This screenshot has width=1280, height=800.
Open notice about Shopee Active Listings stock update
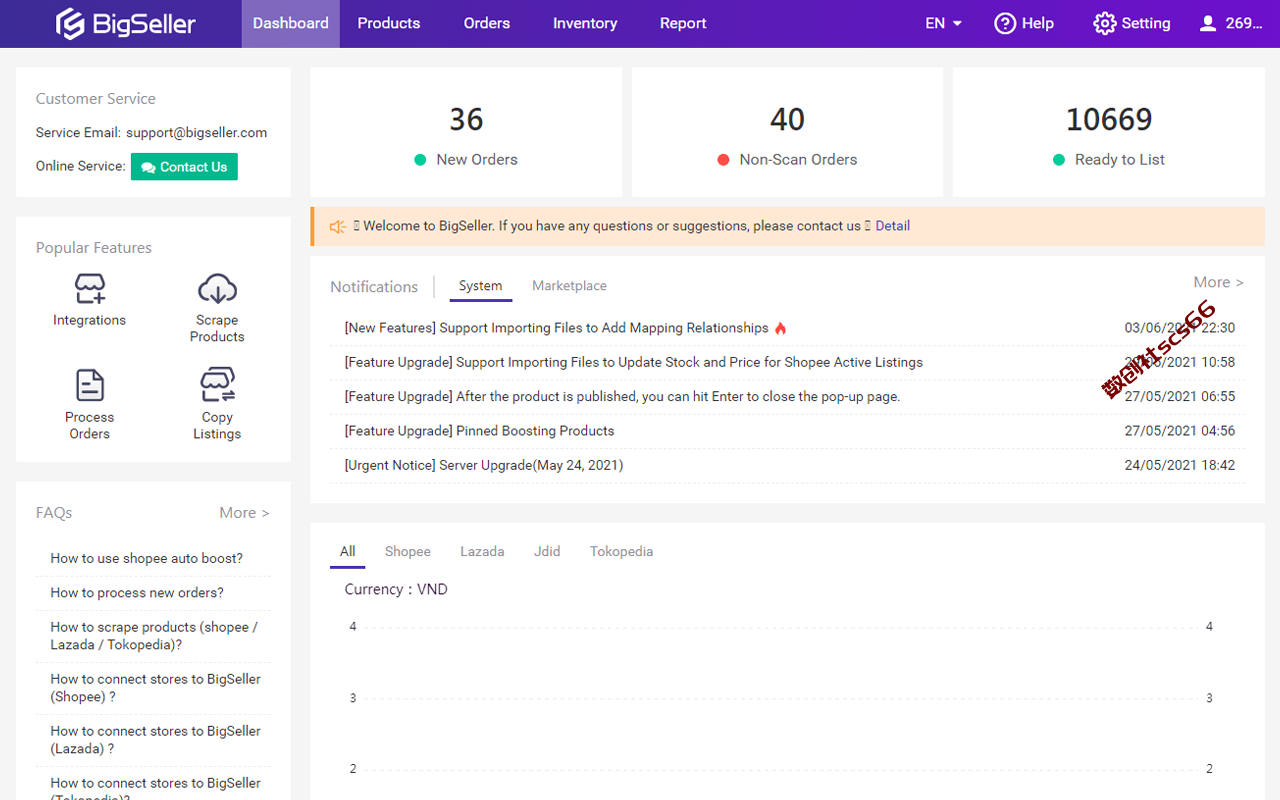click(634, 362)
